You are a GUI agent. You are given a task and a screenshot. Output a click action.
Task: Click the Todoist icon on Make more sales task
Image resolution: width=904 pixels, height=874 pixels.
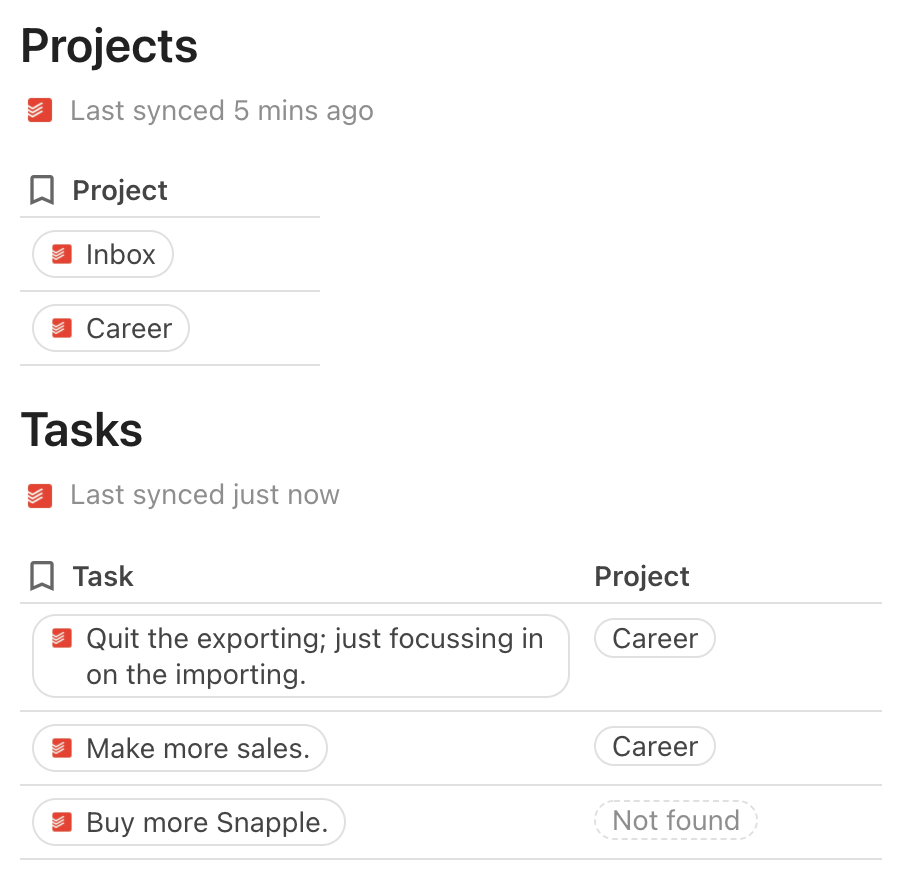[x=60, y=748]
